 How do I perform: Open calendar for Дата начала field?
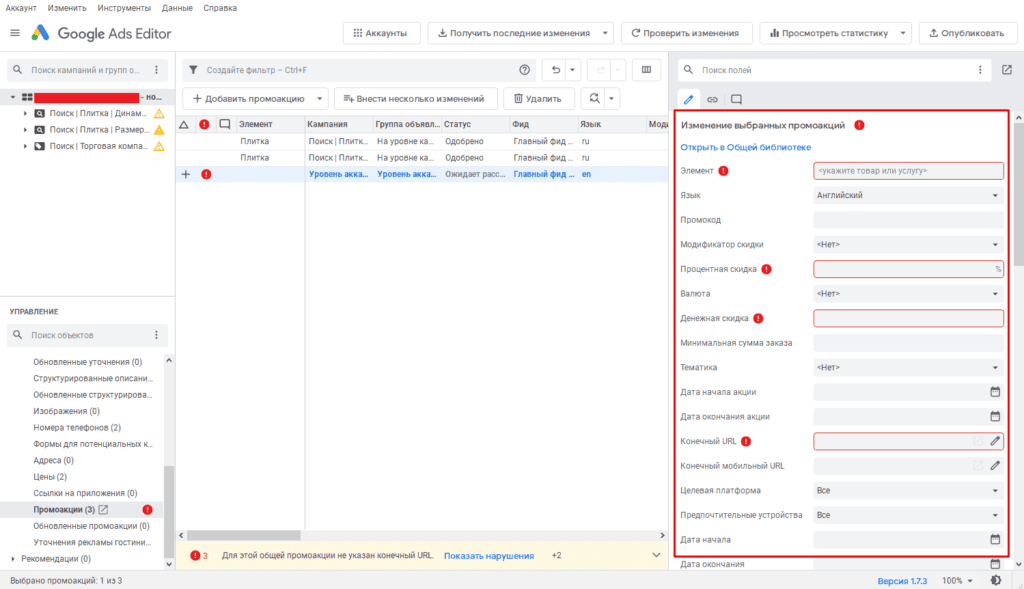[x=995, y=539]
